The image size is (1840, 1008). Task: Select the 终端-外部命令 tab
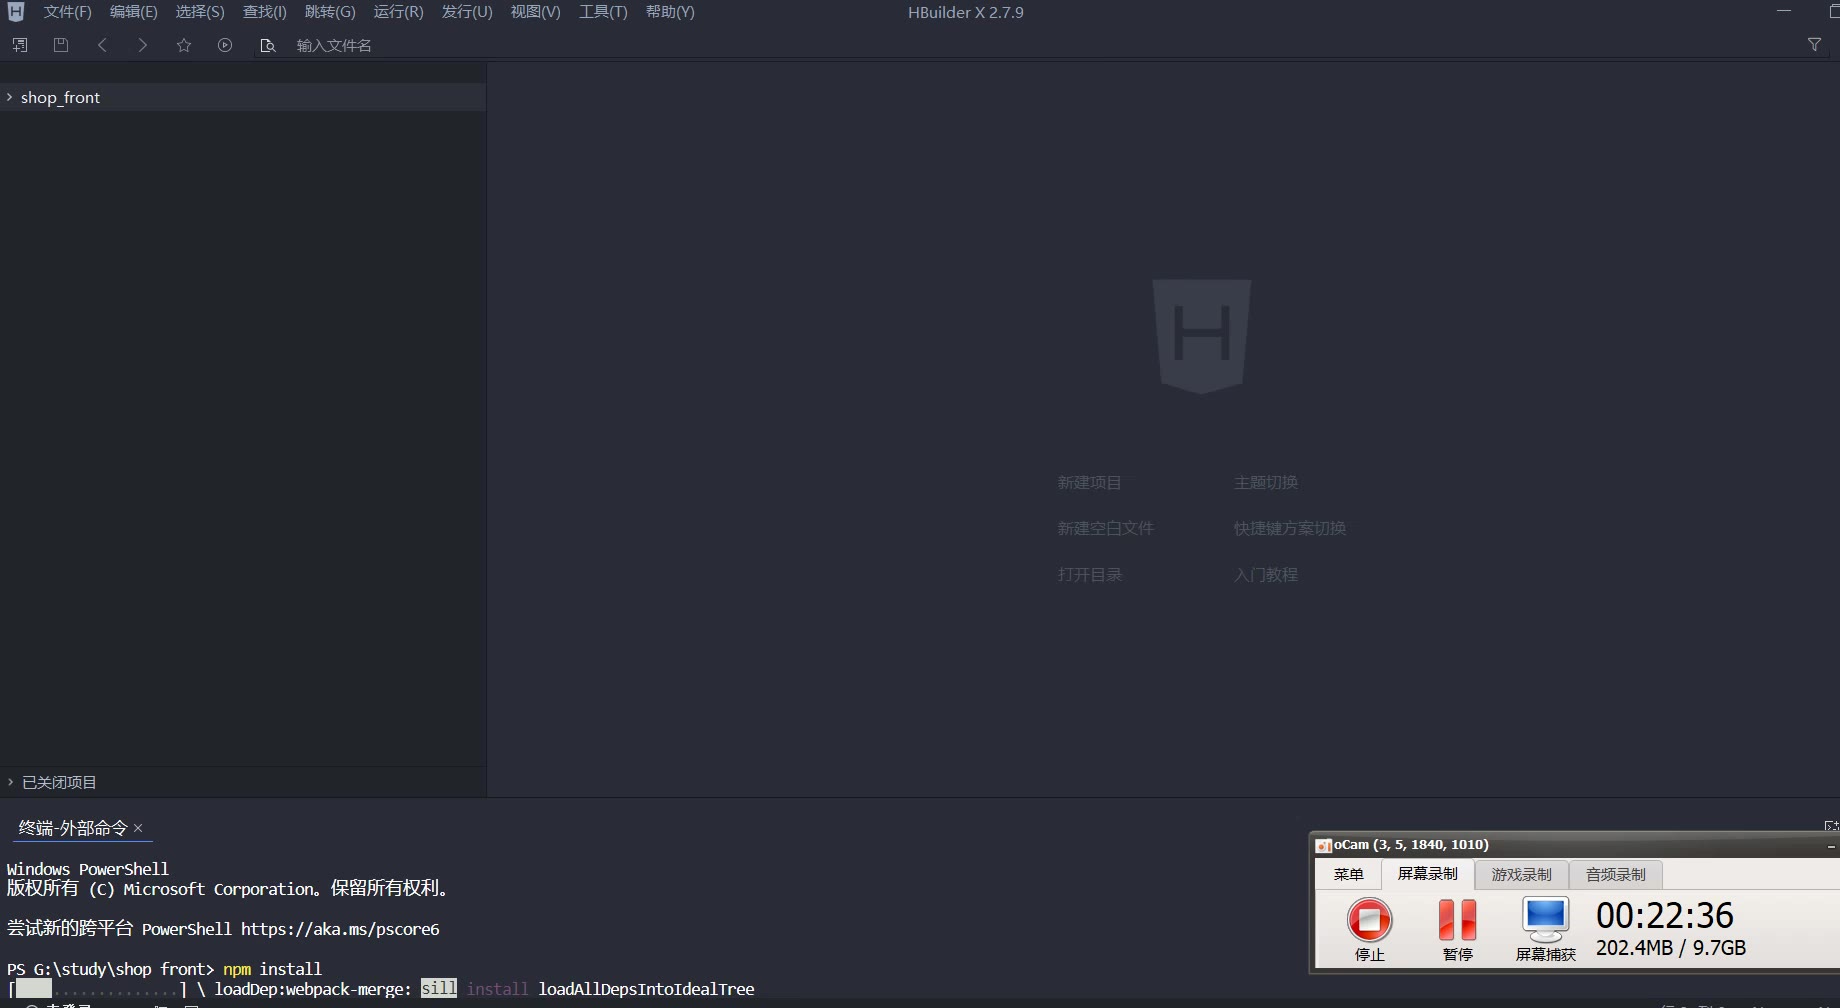73,828
